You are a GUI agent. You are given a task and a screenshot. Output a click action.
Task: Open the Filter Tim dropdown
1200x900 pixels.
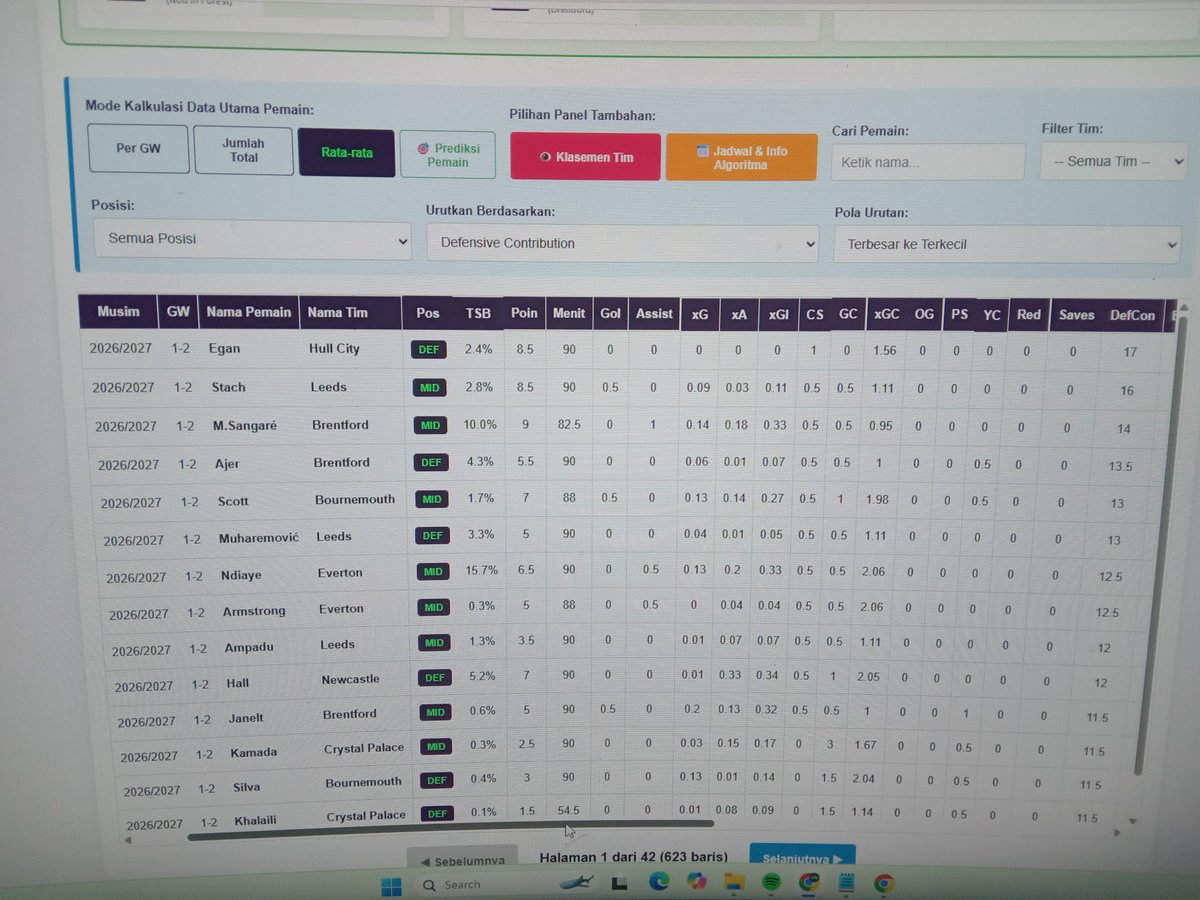[x=1114, y=161]
